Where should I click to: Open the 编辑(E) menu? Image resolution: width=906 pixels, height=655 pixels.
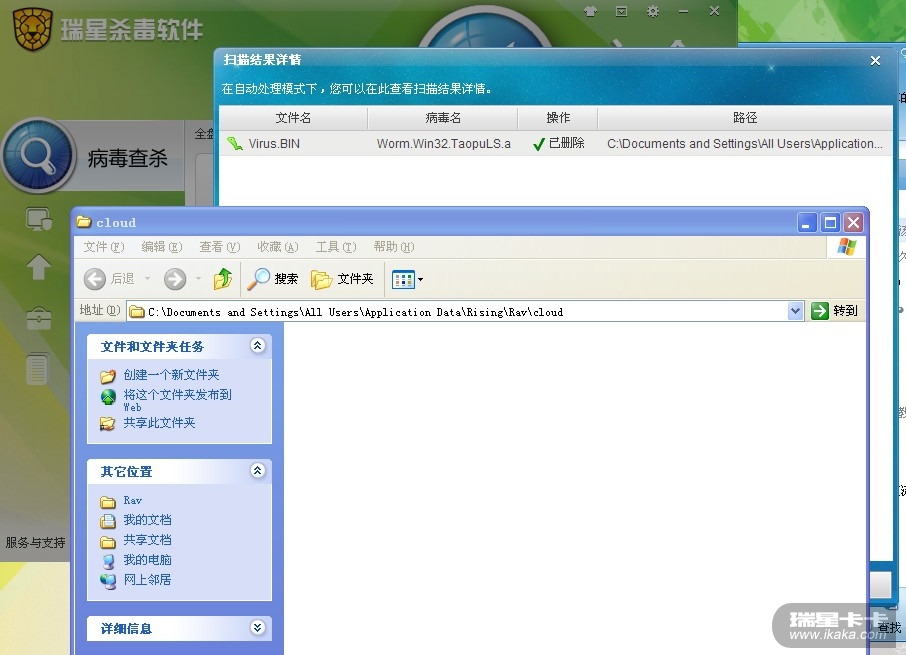[162, 247]
